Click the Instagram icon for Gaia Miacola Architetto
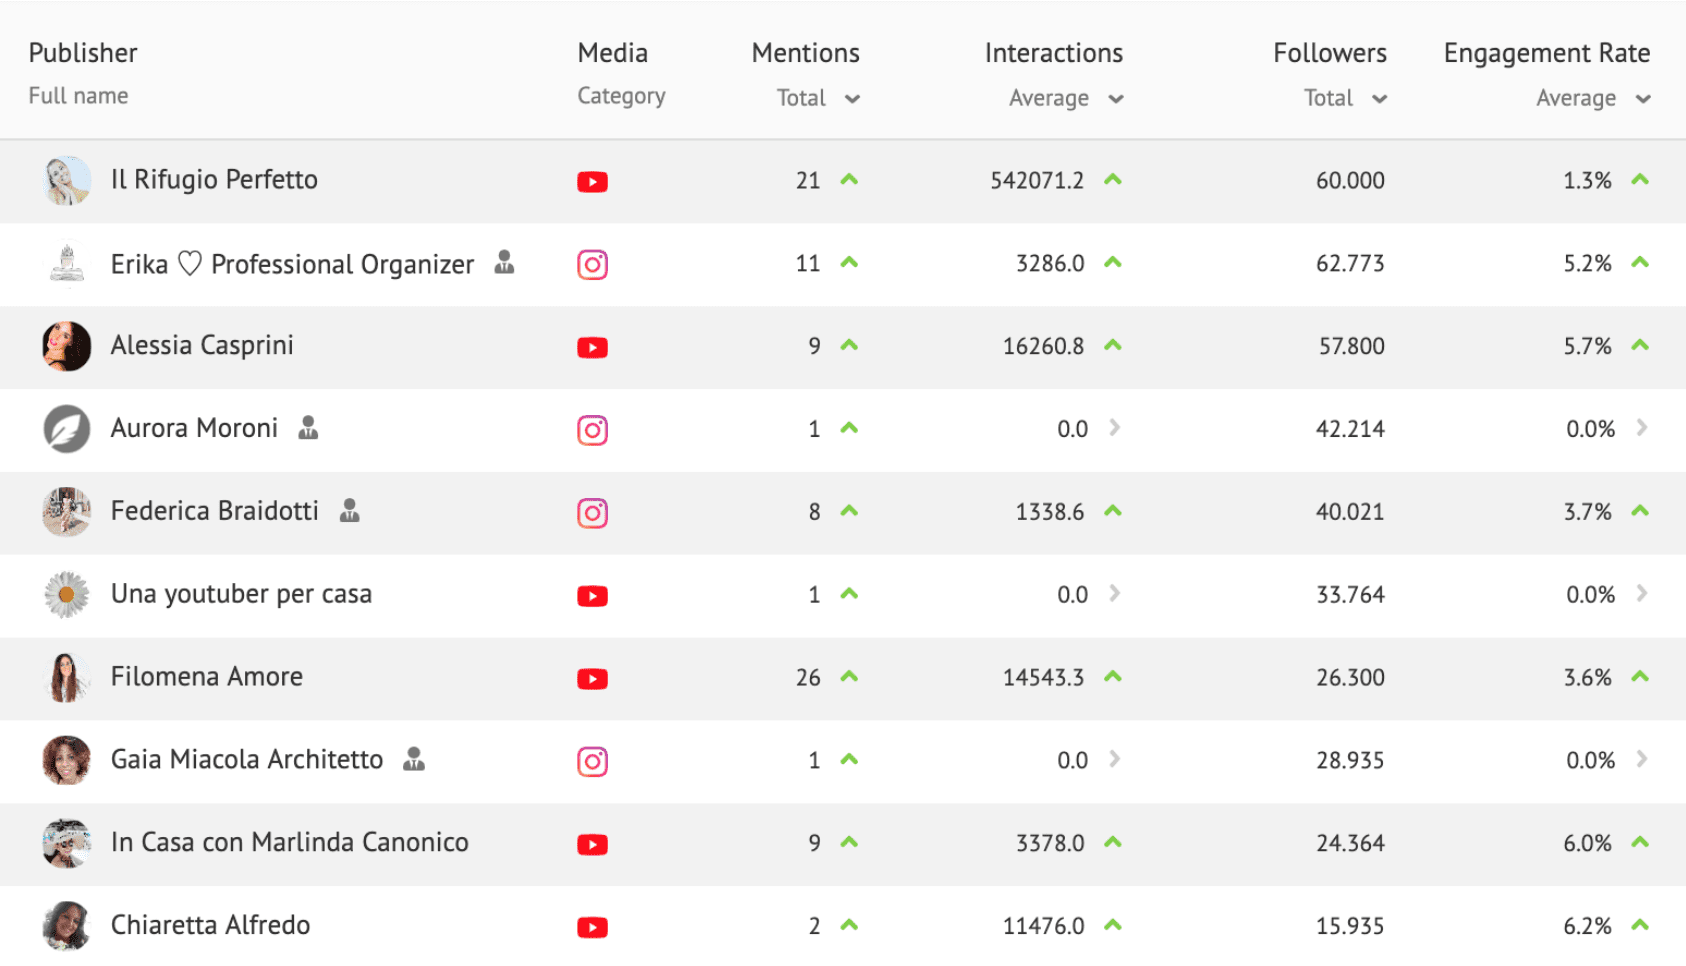Image resolution: width=1686 pixels, height=966 pixels. pyautogui.click(x=592, y=762)
